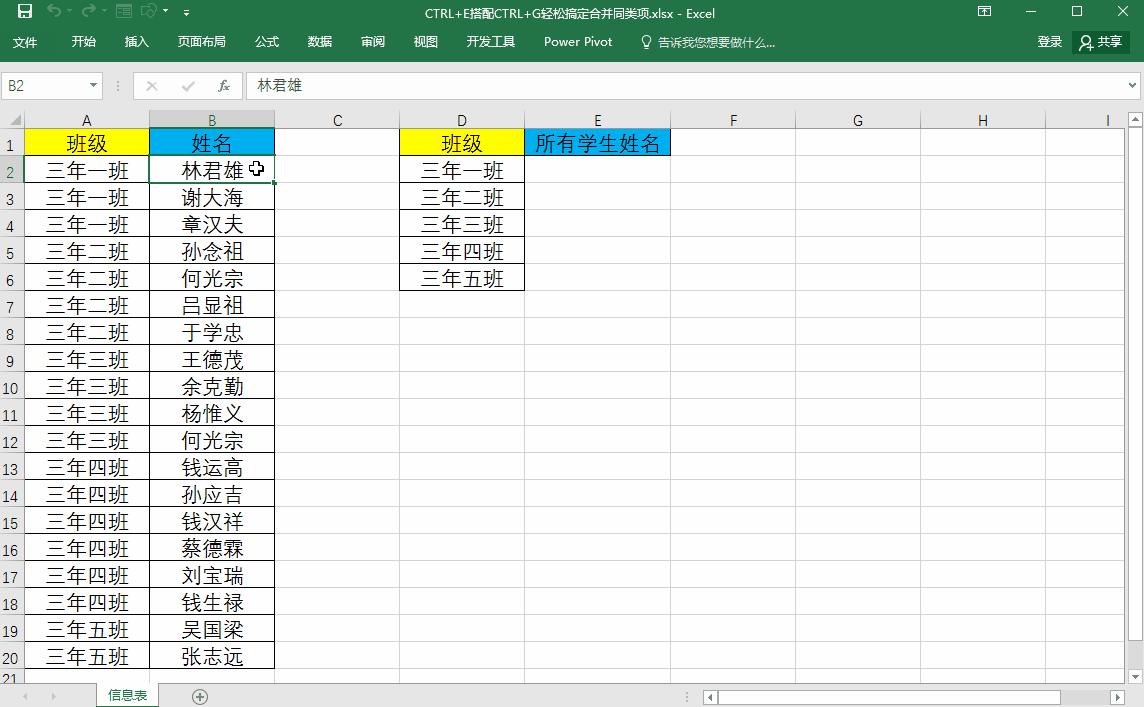Click the Insert Function (fx) icon

coord(224,85)
